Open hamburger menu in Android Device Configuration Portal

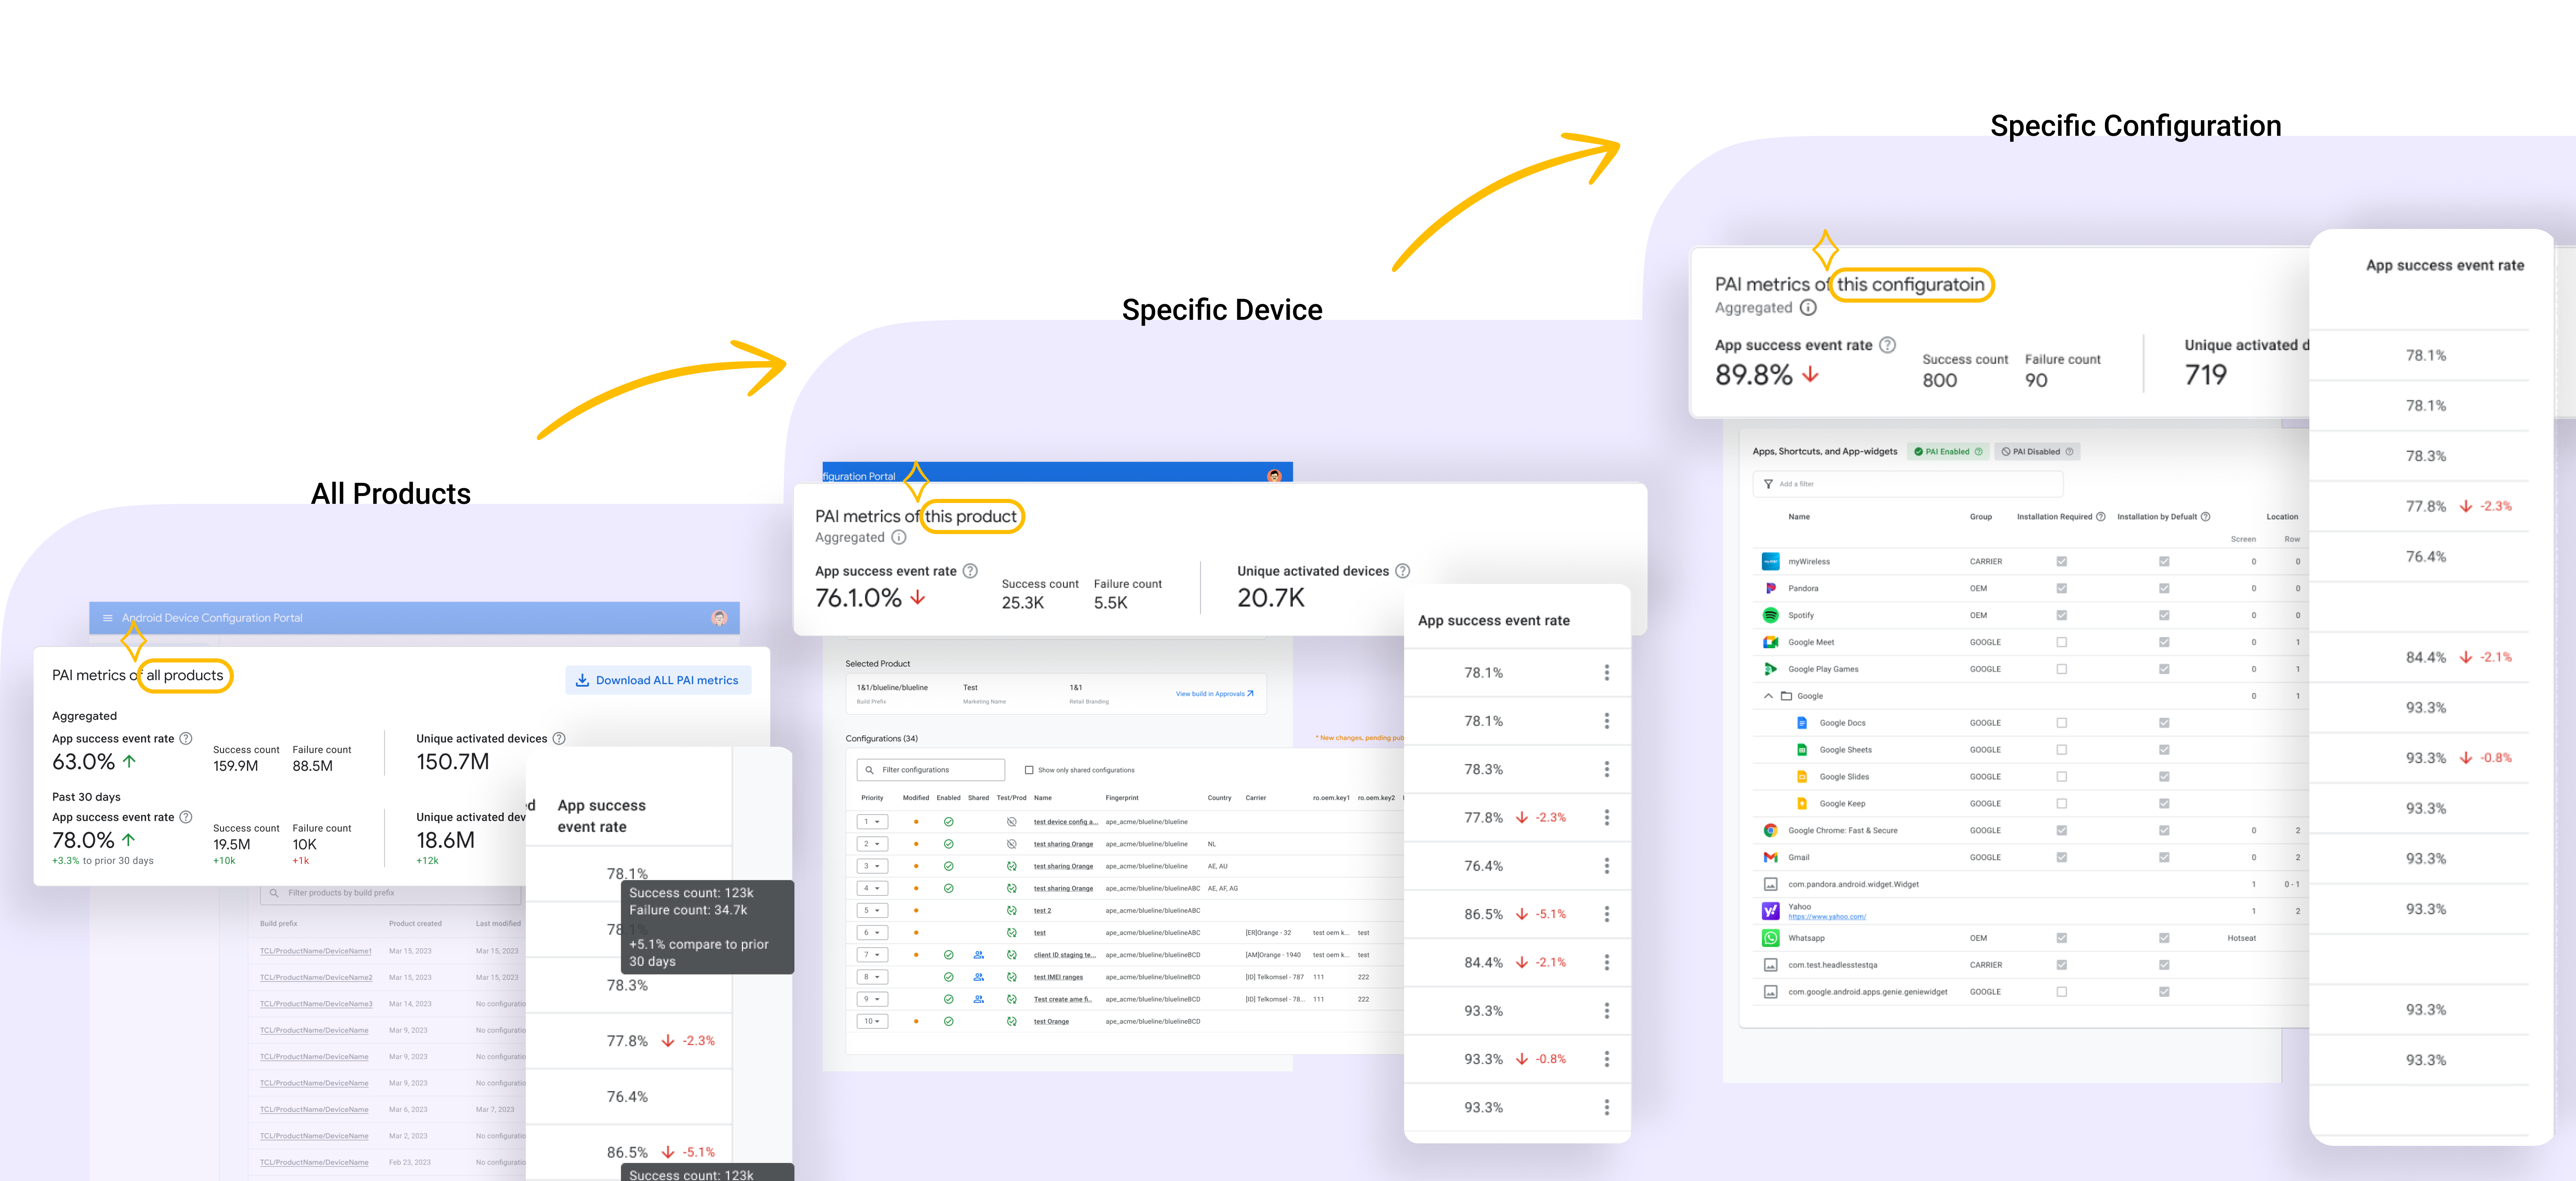[108, 618]
